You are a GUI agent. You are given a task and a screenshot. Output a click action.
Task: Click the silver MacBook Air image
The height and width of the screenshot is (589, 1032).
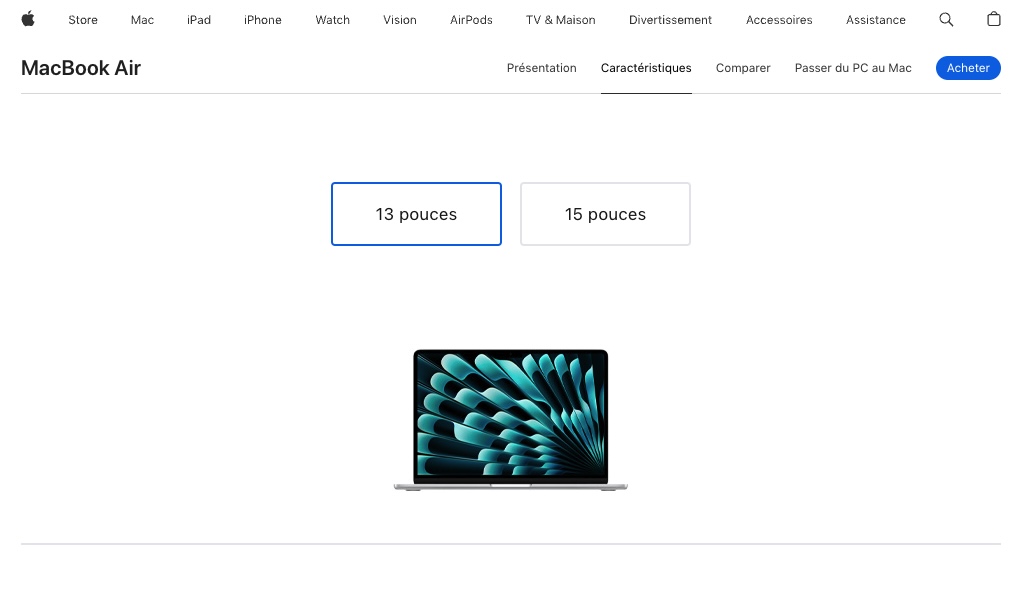[x=510, y=420]
